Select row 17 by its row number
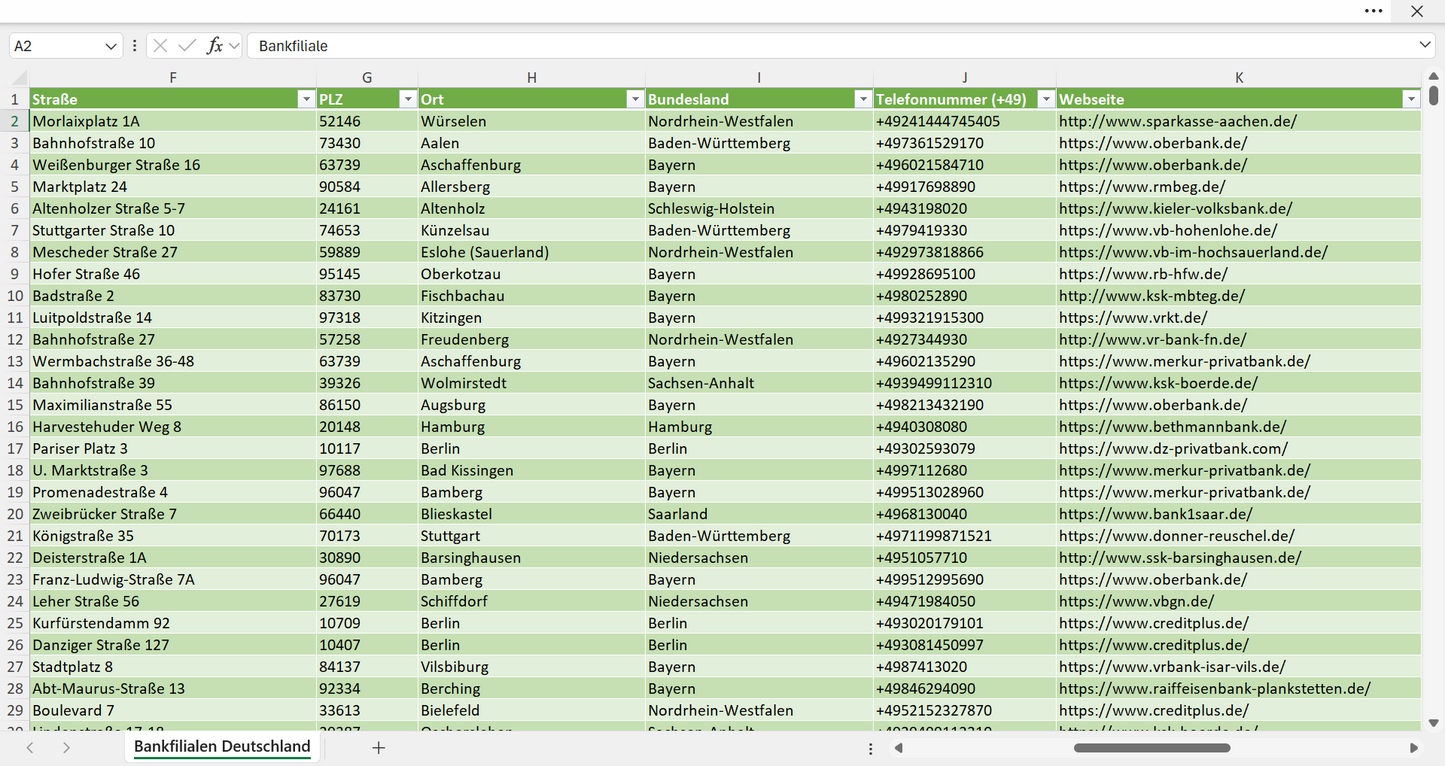 click(x=15, y=448)
